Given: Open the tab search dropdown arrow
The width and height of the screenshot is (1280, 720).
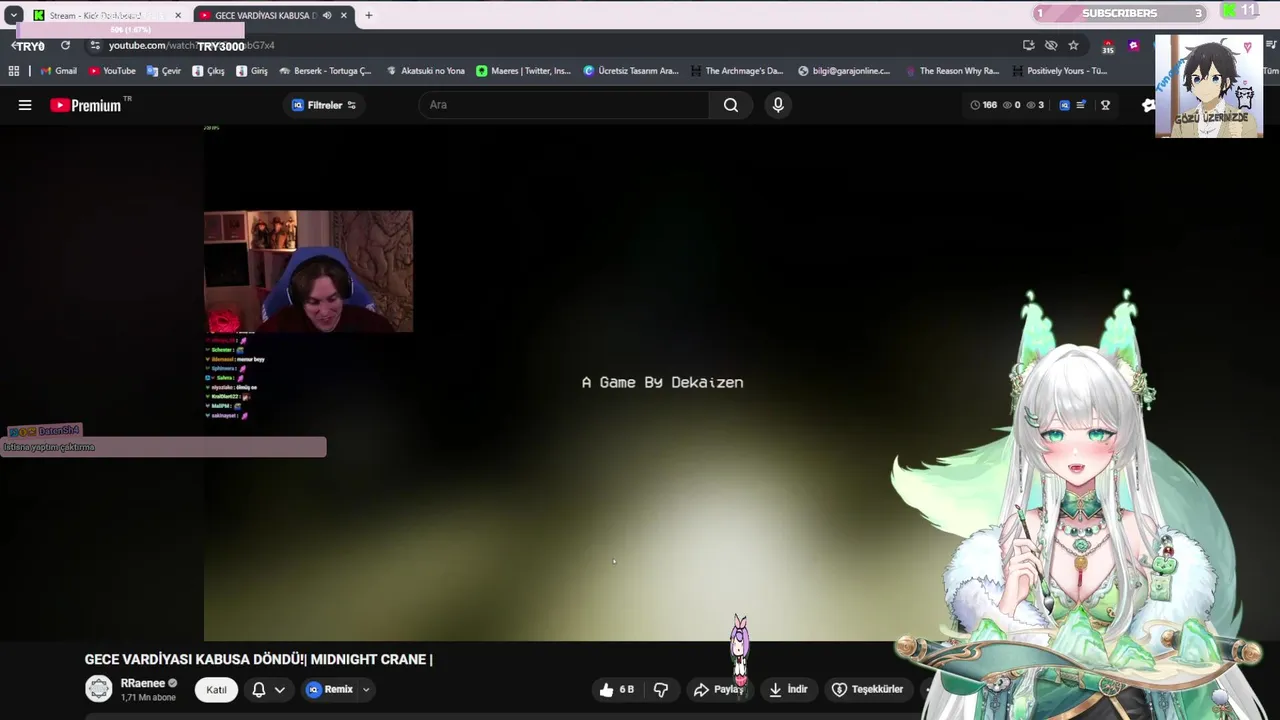Looking at the screenshot, I should (x=13, y=15).
